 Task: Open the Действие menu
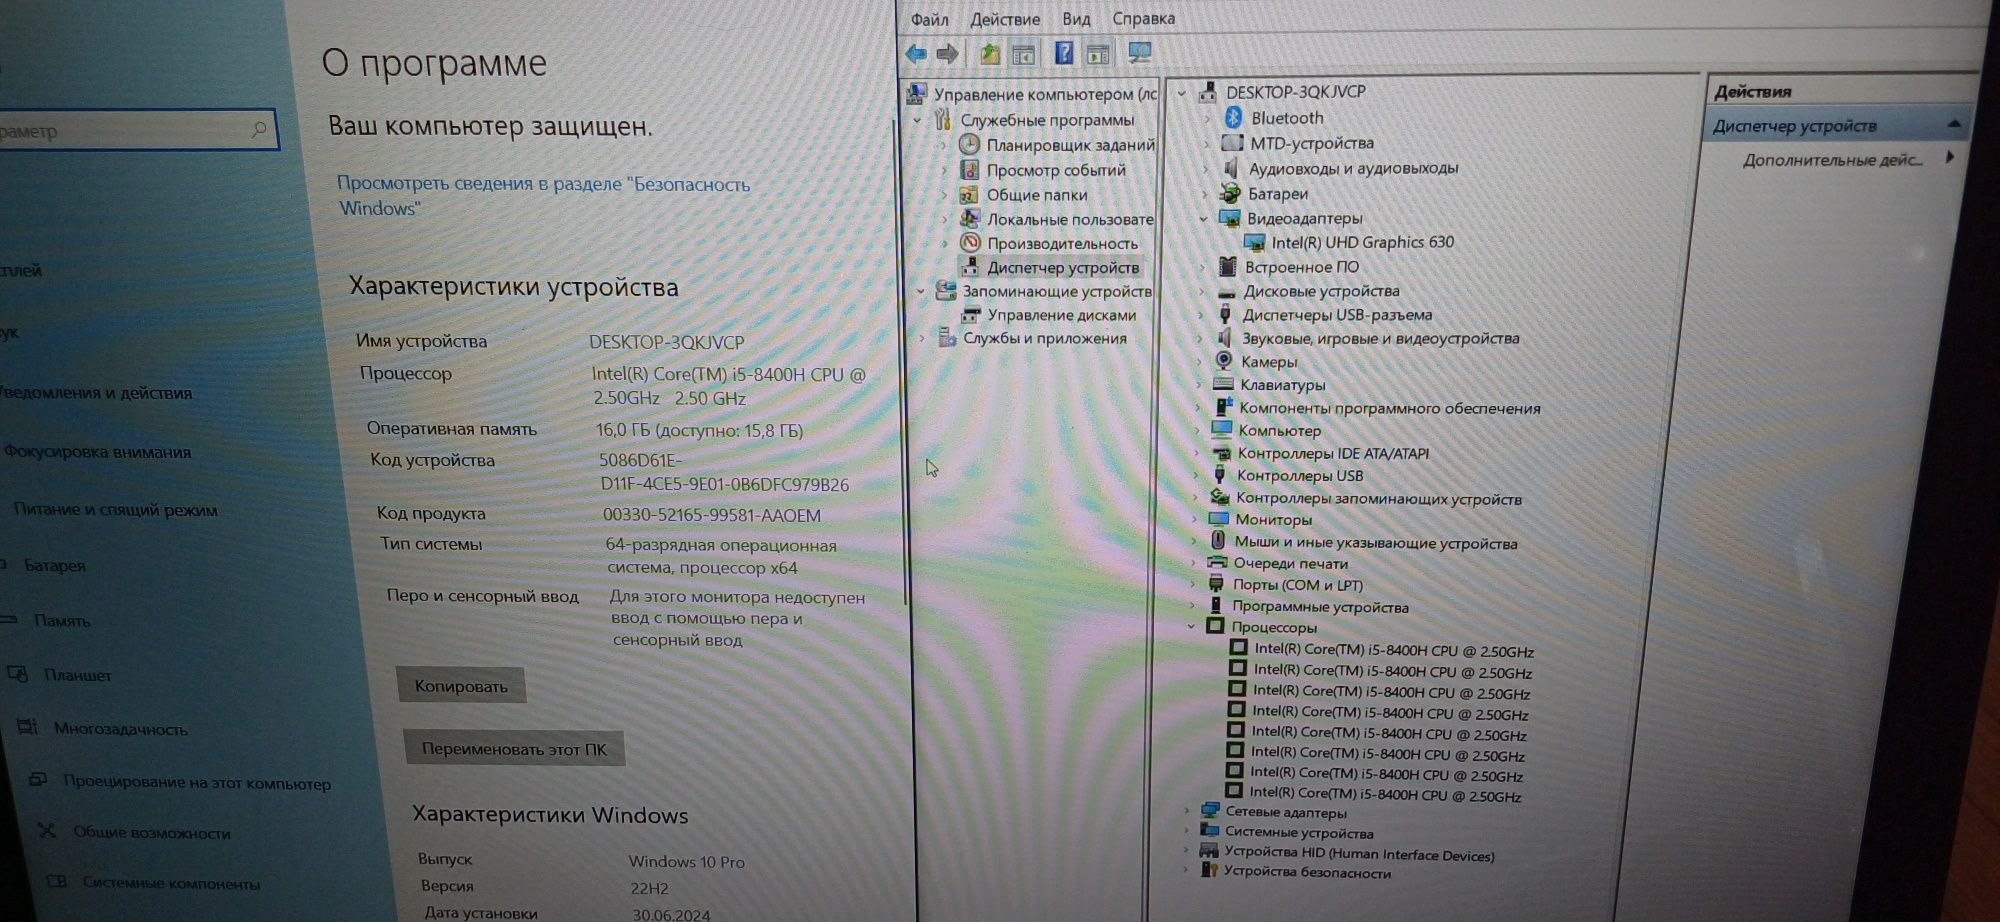[1004, 19]
